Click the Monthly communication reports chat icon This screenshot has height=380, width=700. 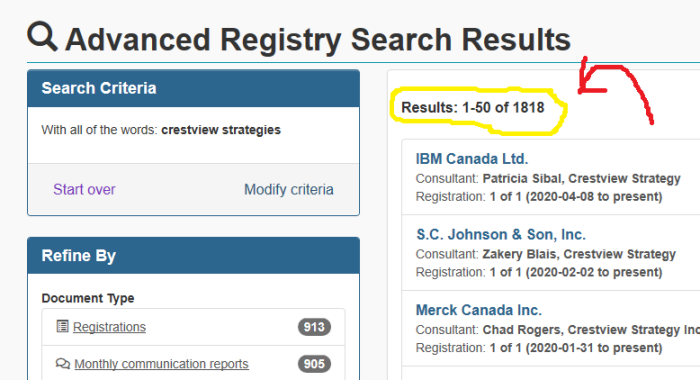(x=63, y=363)
